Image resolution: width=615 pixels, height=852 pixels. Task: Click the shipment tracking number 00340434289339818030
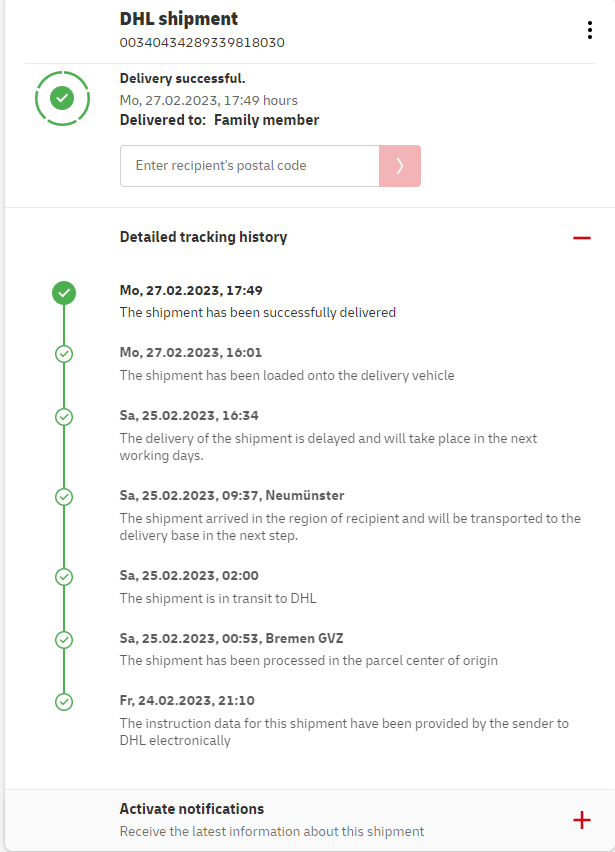[x=202, y=43]
